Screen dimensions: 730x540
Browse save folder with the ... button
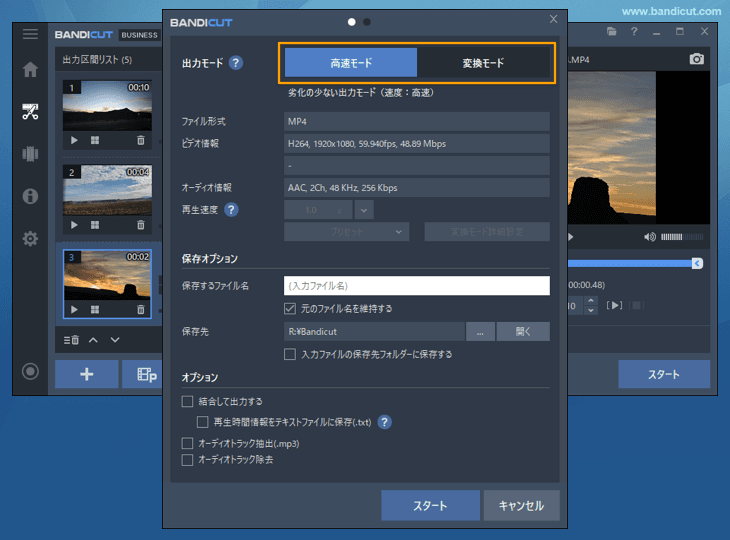click(480, 331)
